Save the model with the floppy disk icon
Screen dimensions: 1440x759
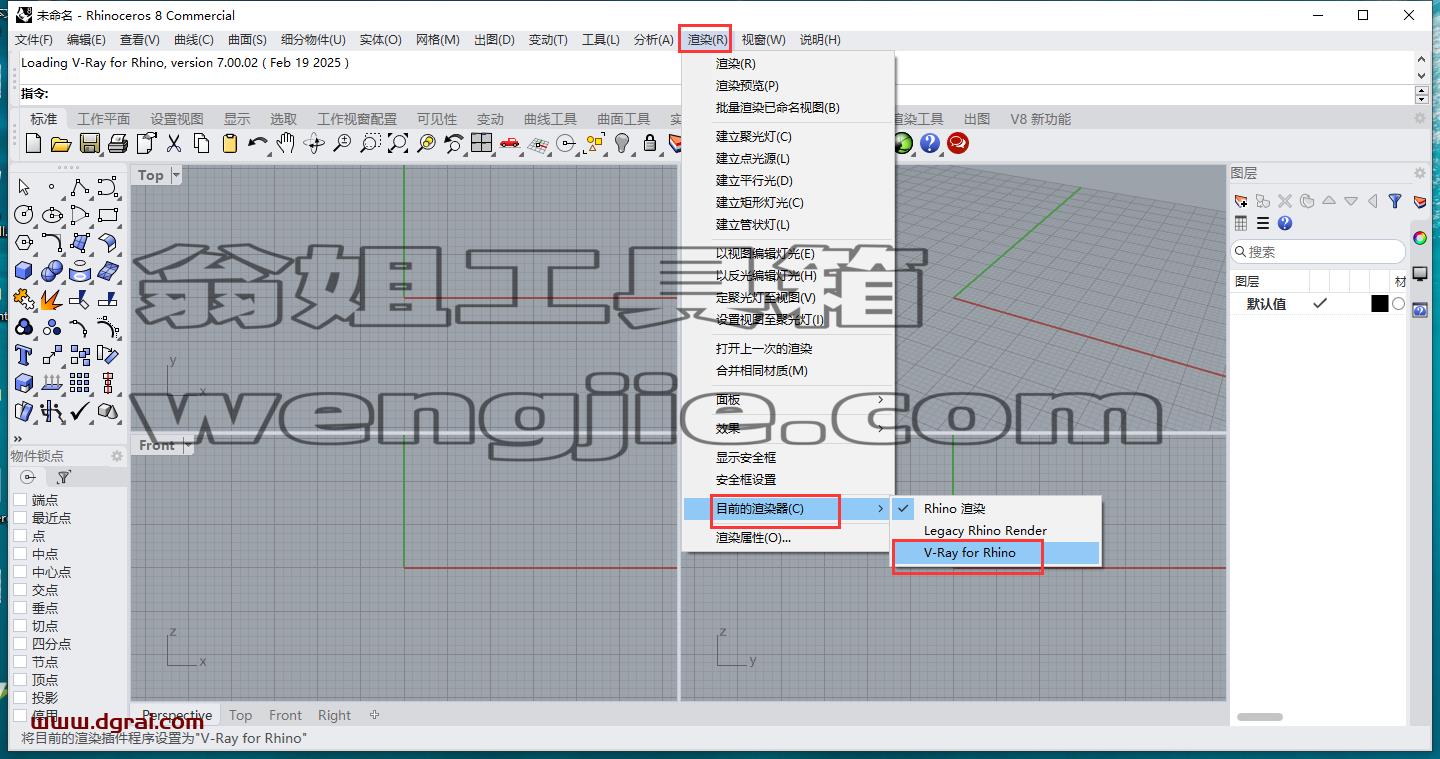tap(90, 143)
